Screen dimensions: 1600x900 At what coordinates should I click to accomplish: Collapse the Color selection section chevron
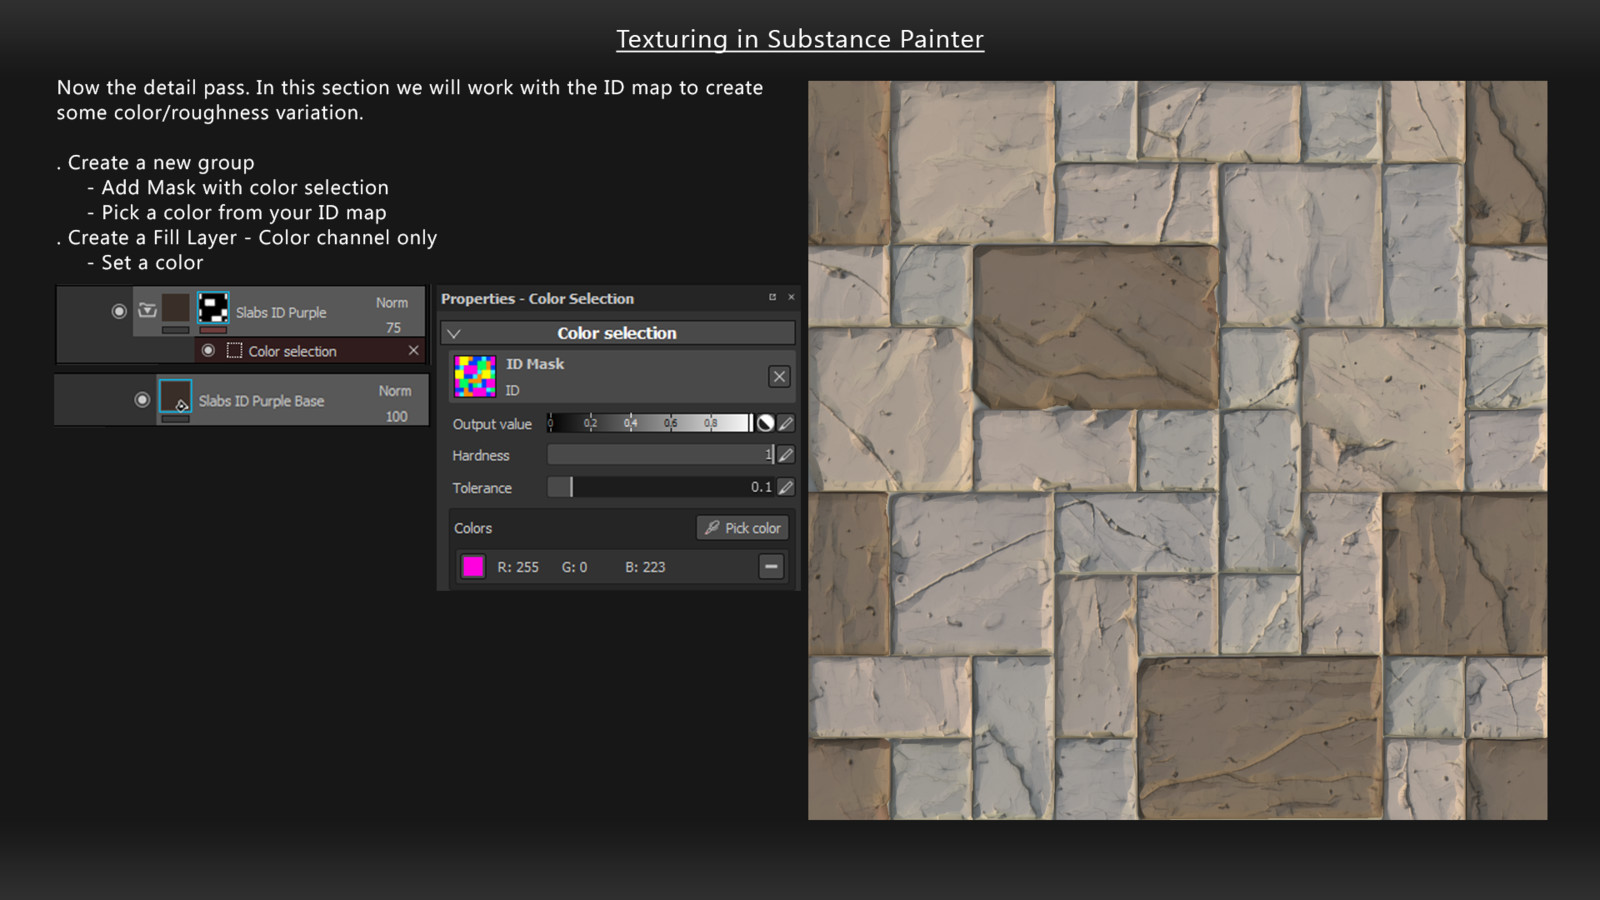point(454,333)
